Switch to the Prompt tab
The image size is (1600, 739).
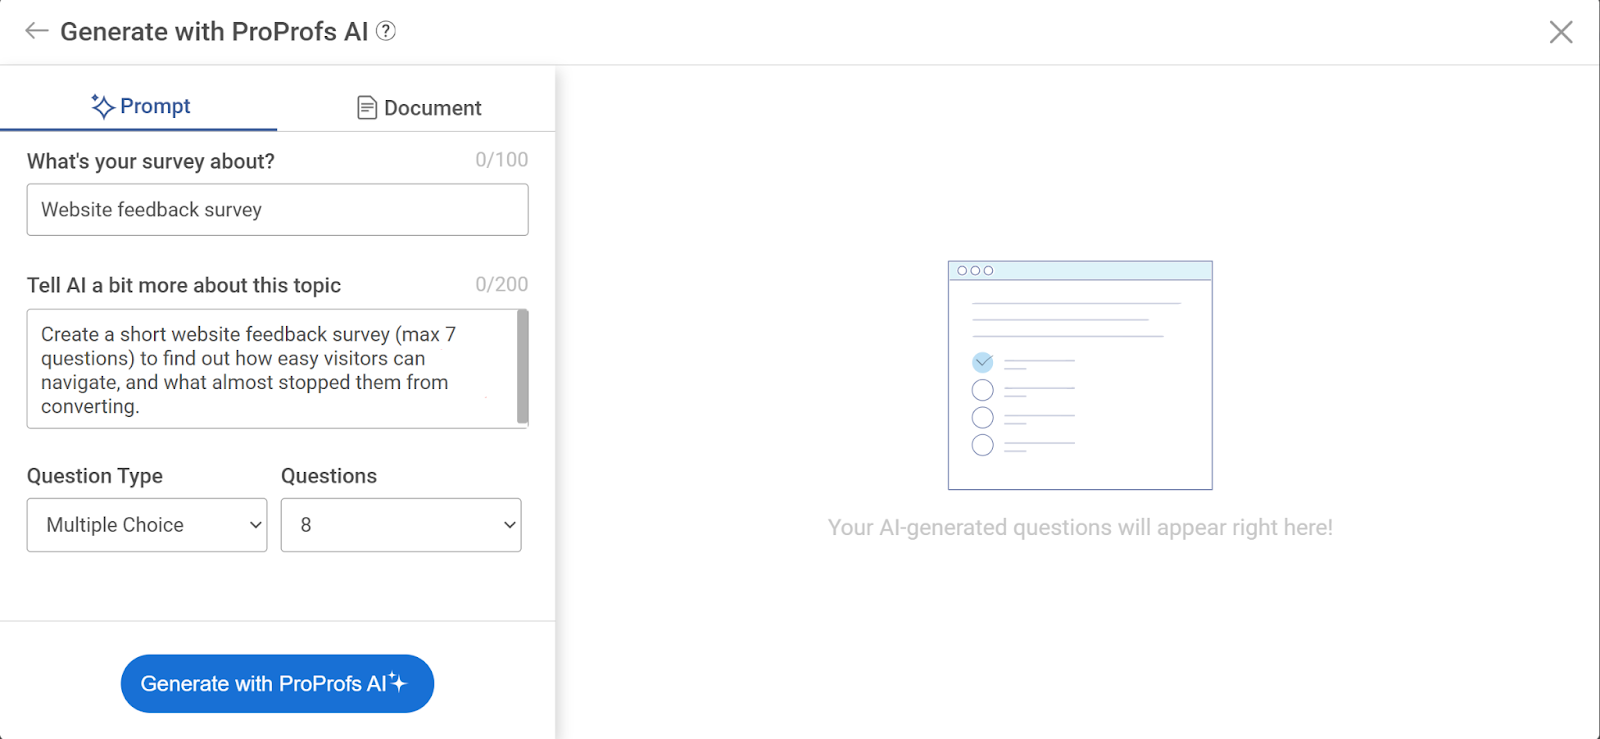coord(139,106)
